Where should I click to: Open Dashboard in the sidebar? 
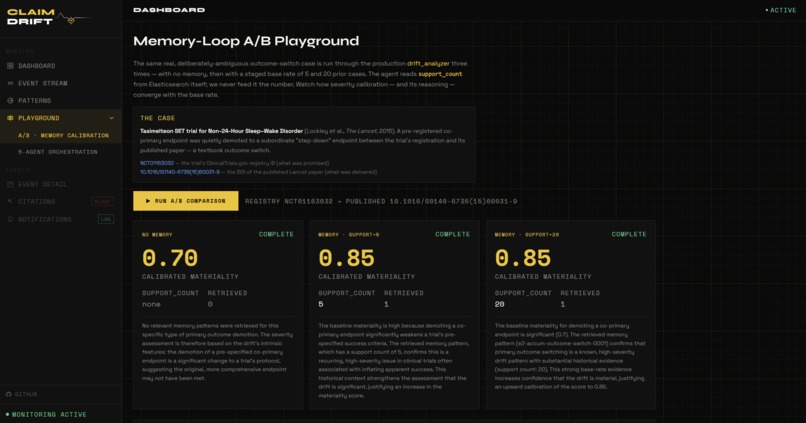(x=61, y=66)
